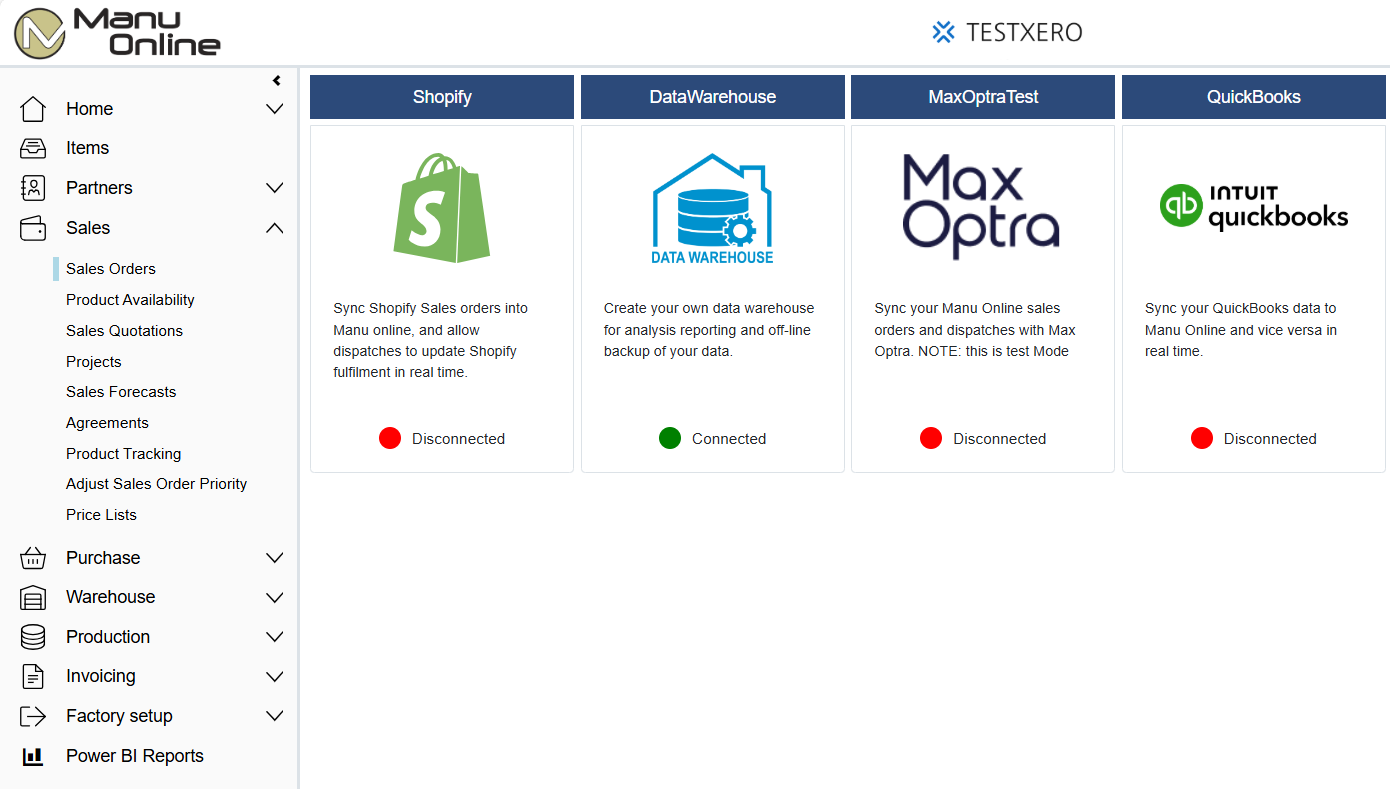
Task: Click the Home house icon in sidebar
Action: [x=33, y=109]
